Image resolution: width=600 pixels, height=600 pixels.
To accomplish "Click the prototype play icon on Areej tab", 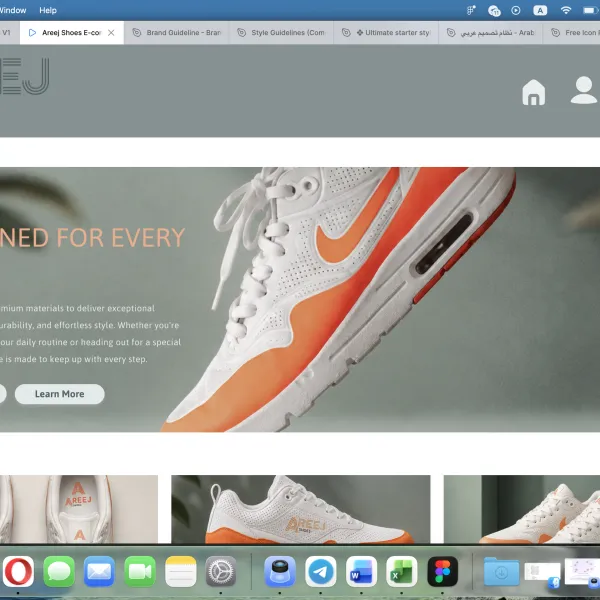I will (x=33, y=33).
